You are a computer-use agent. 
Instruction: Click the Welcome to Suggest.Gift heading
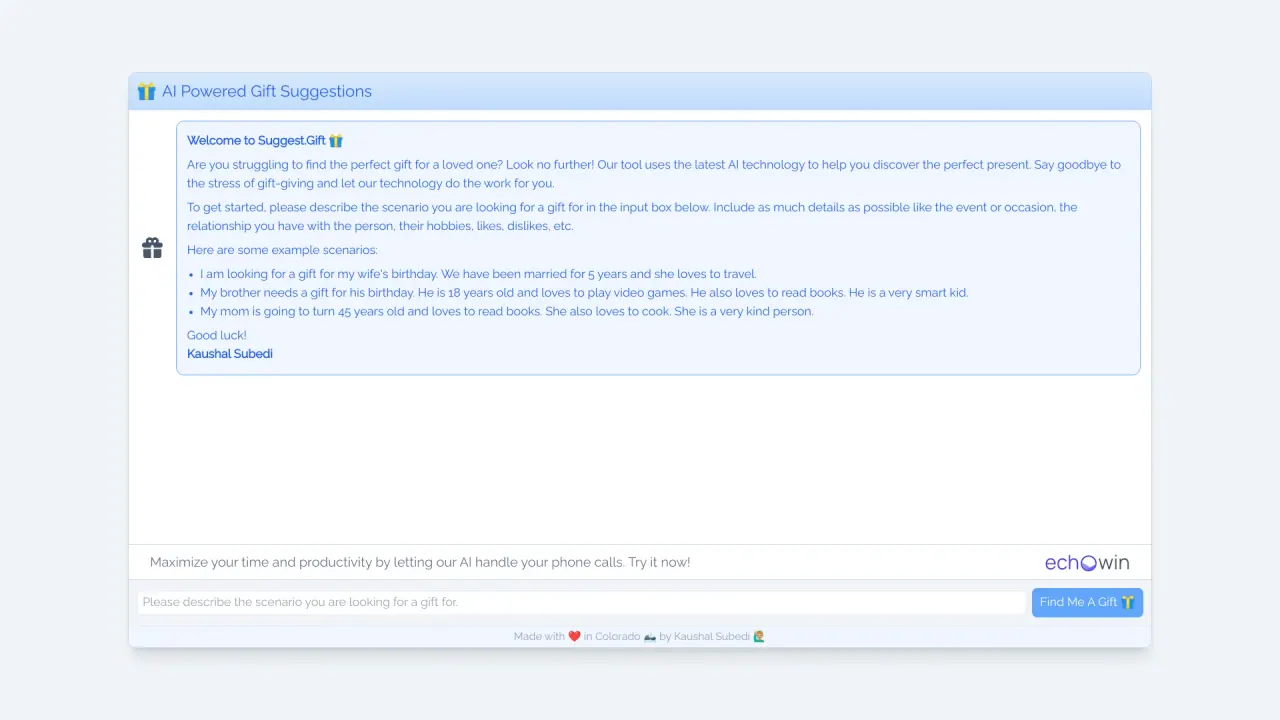[265, 141]
